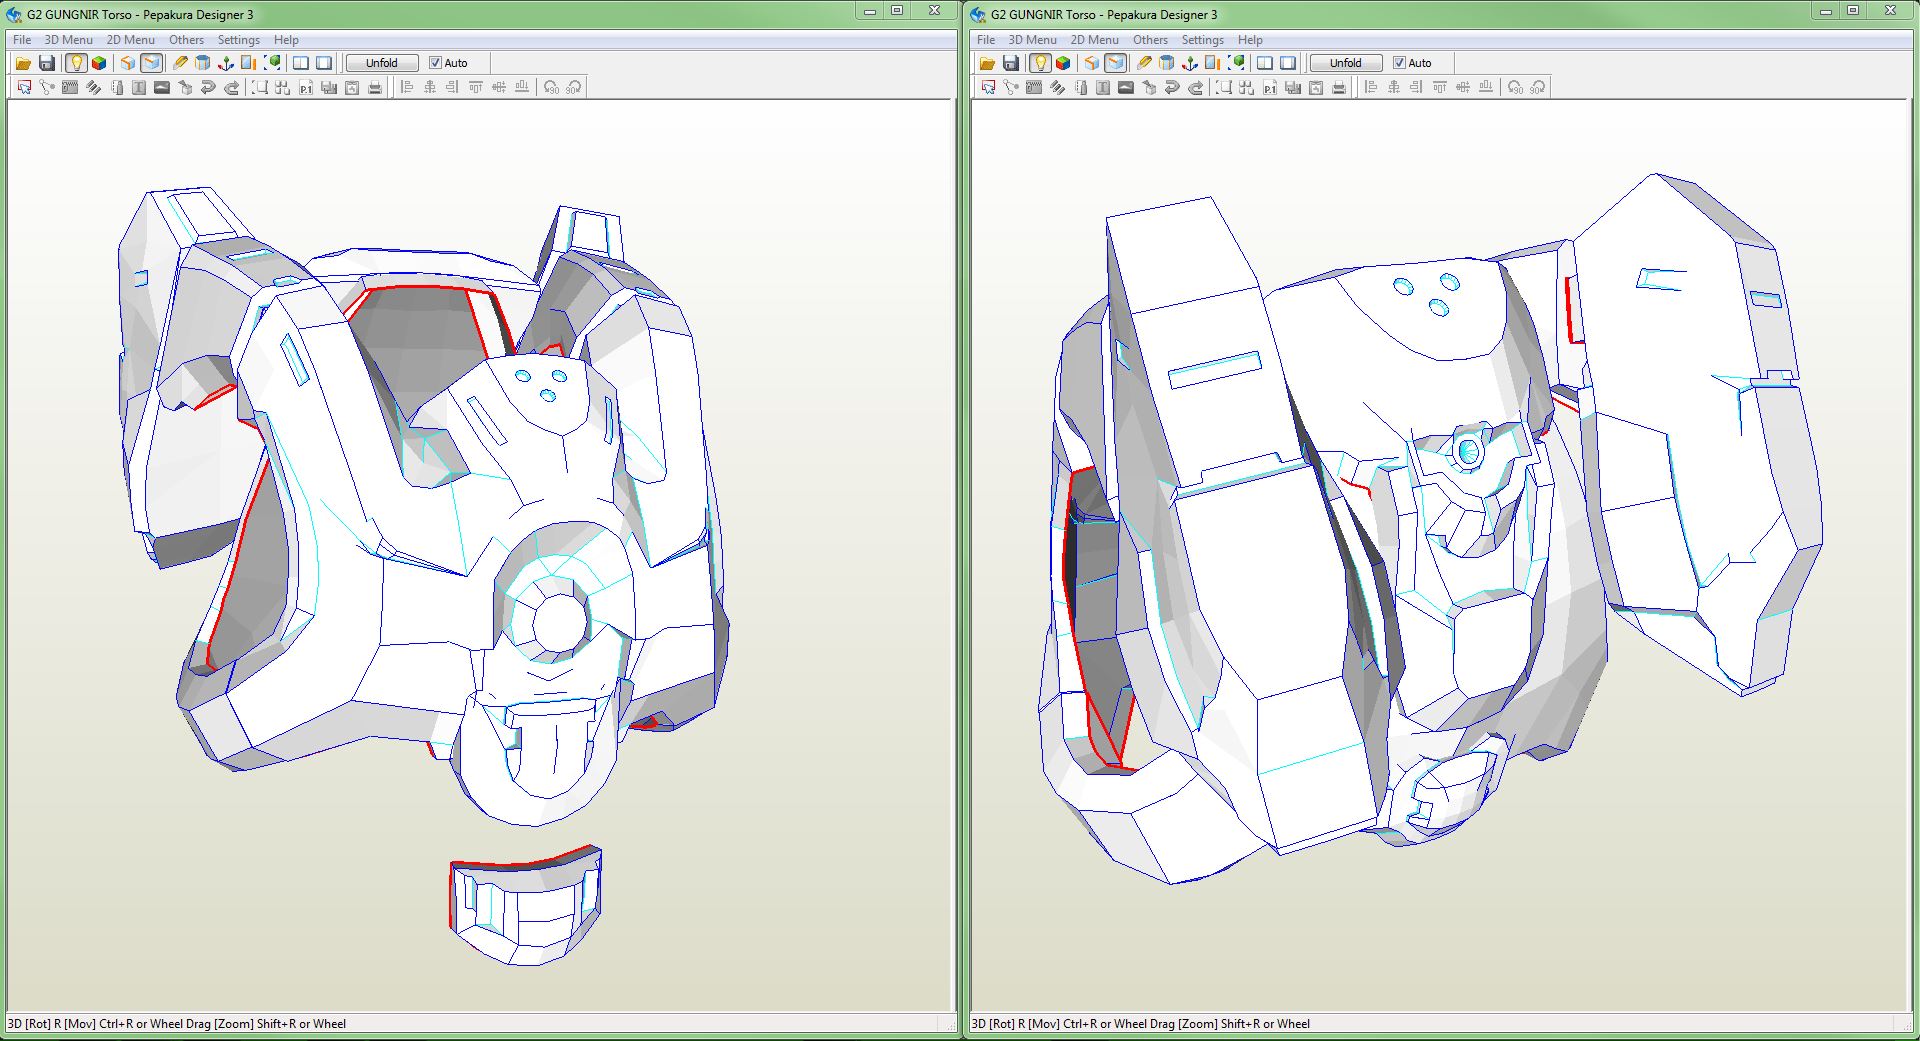Click undo arrow in left window

[x=208, y=88]
